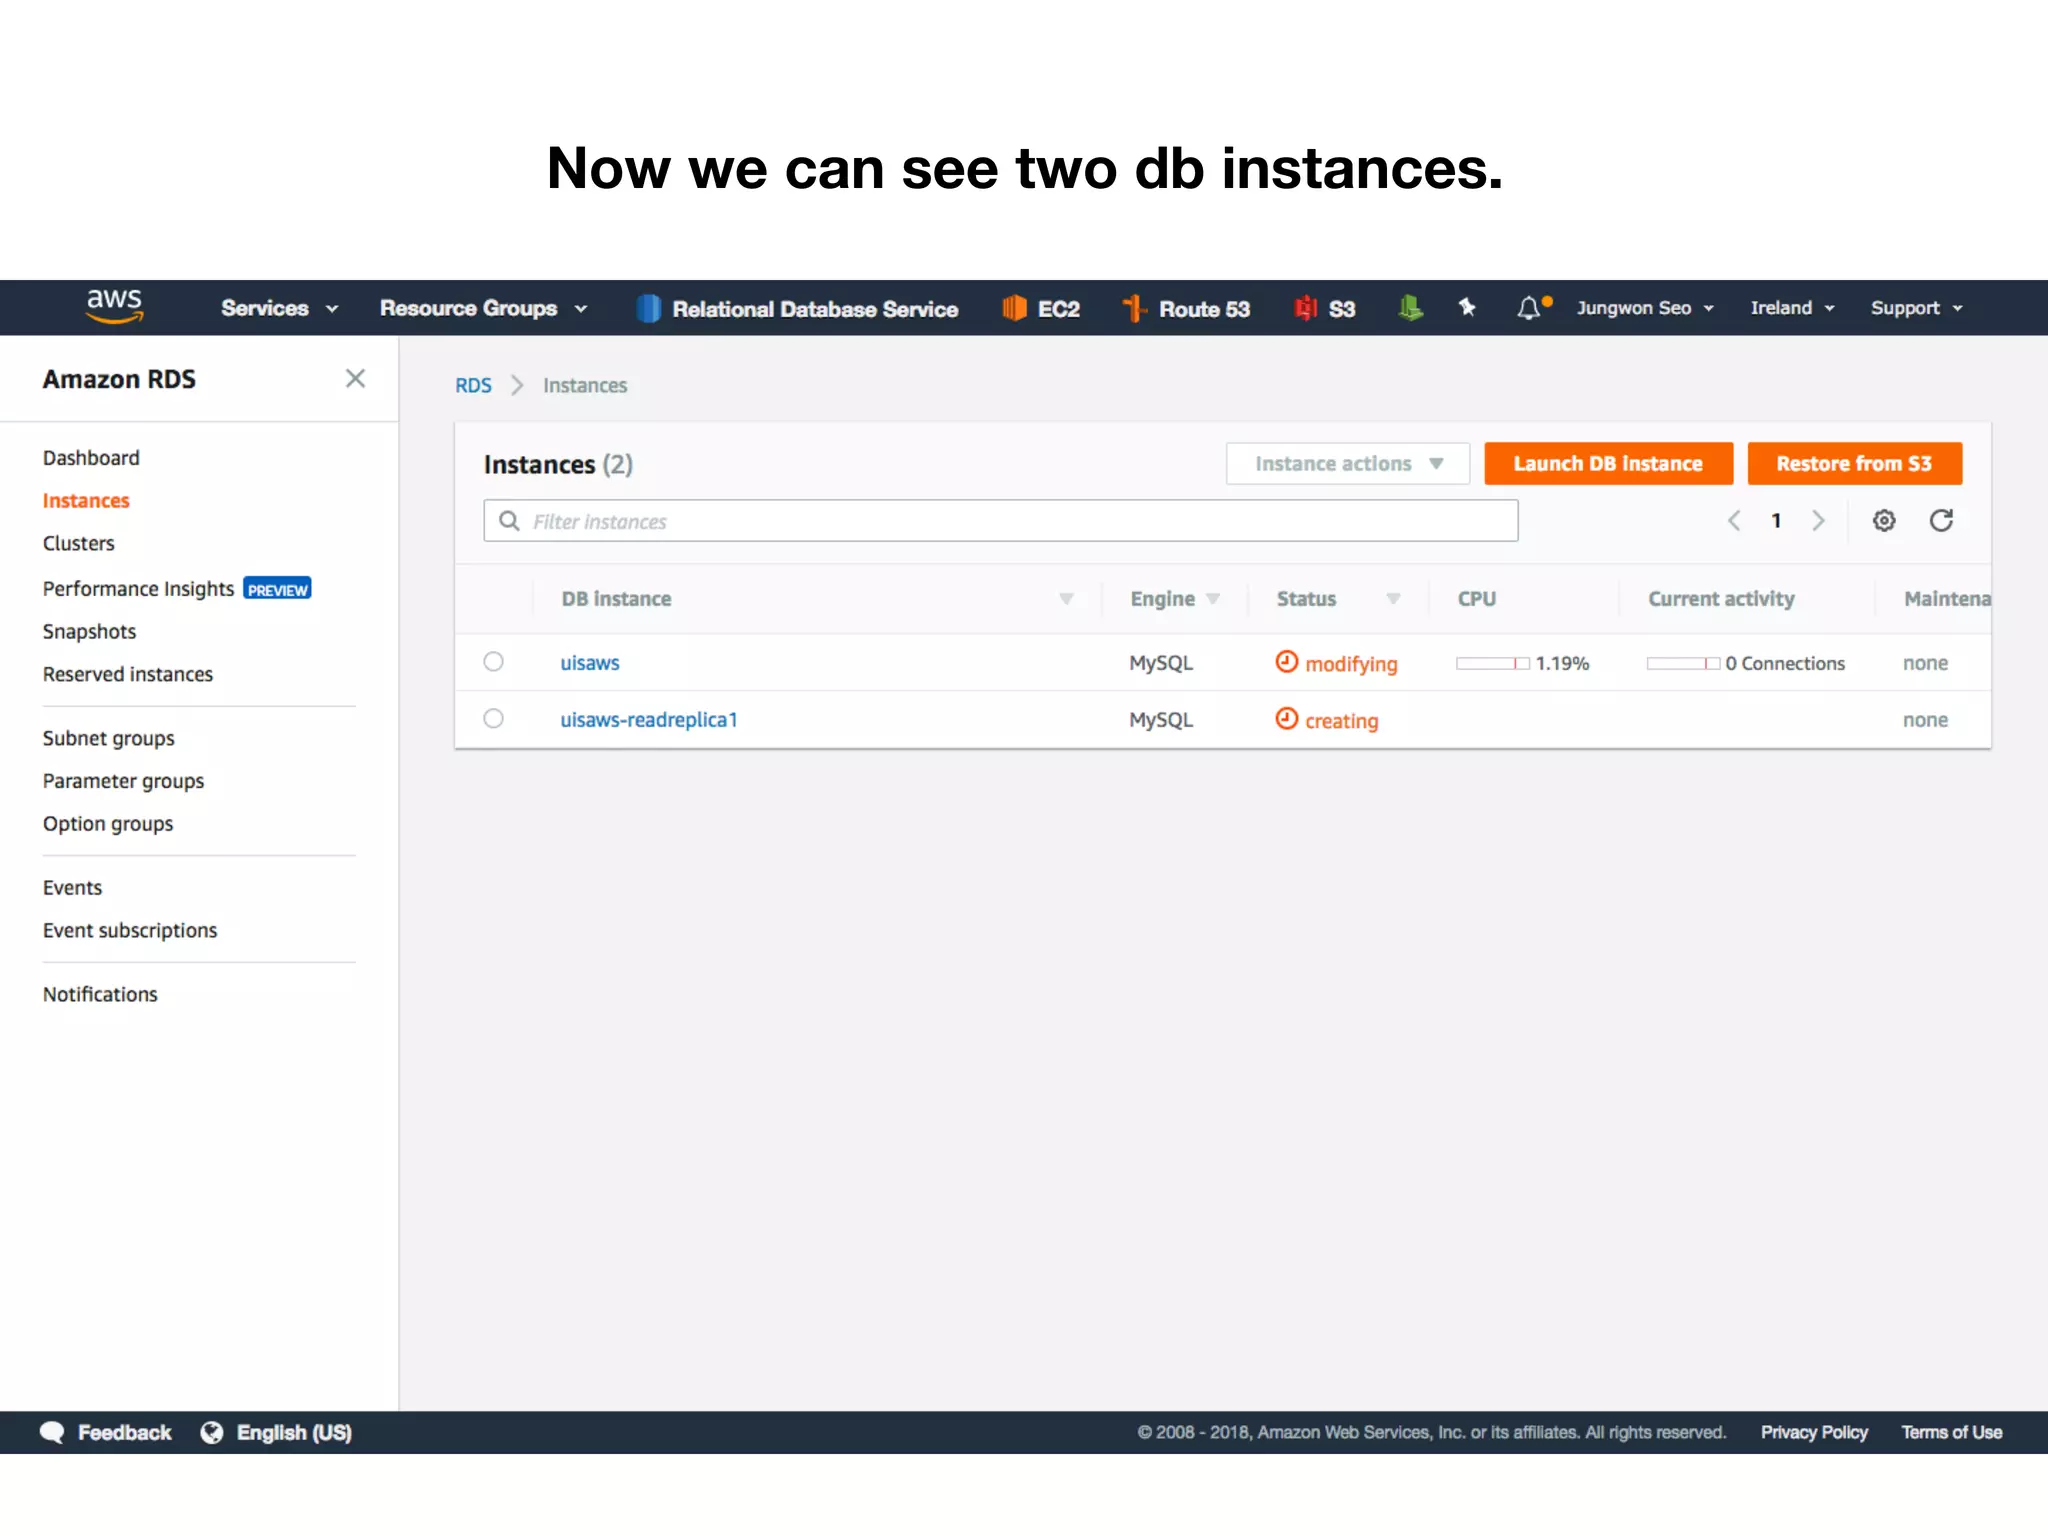Image resolution: width=2048 pixels, height=1536 pixels.
Task: Click the English (US) language link
Action: 294,1432
